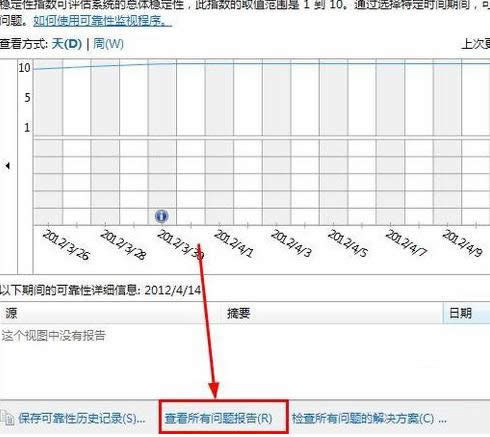The height and width of the screenshot is (437, 490).
Task: Click 检查所有问题的解决方案(C) link
Action: point(369,418)
